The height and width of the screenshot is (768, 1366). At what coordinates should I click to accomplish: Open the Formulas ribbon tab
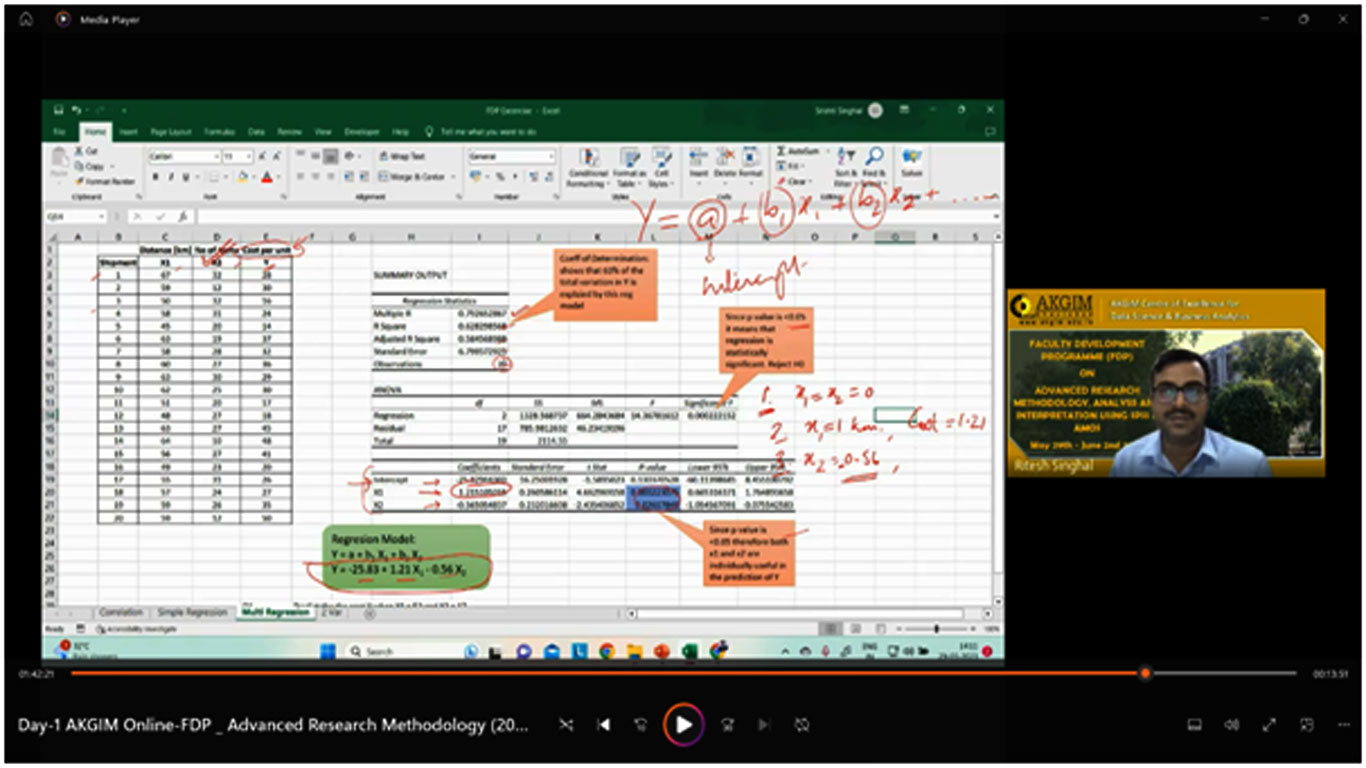point(219,132)
